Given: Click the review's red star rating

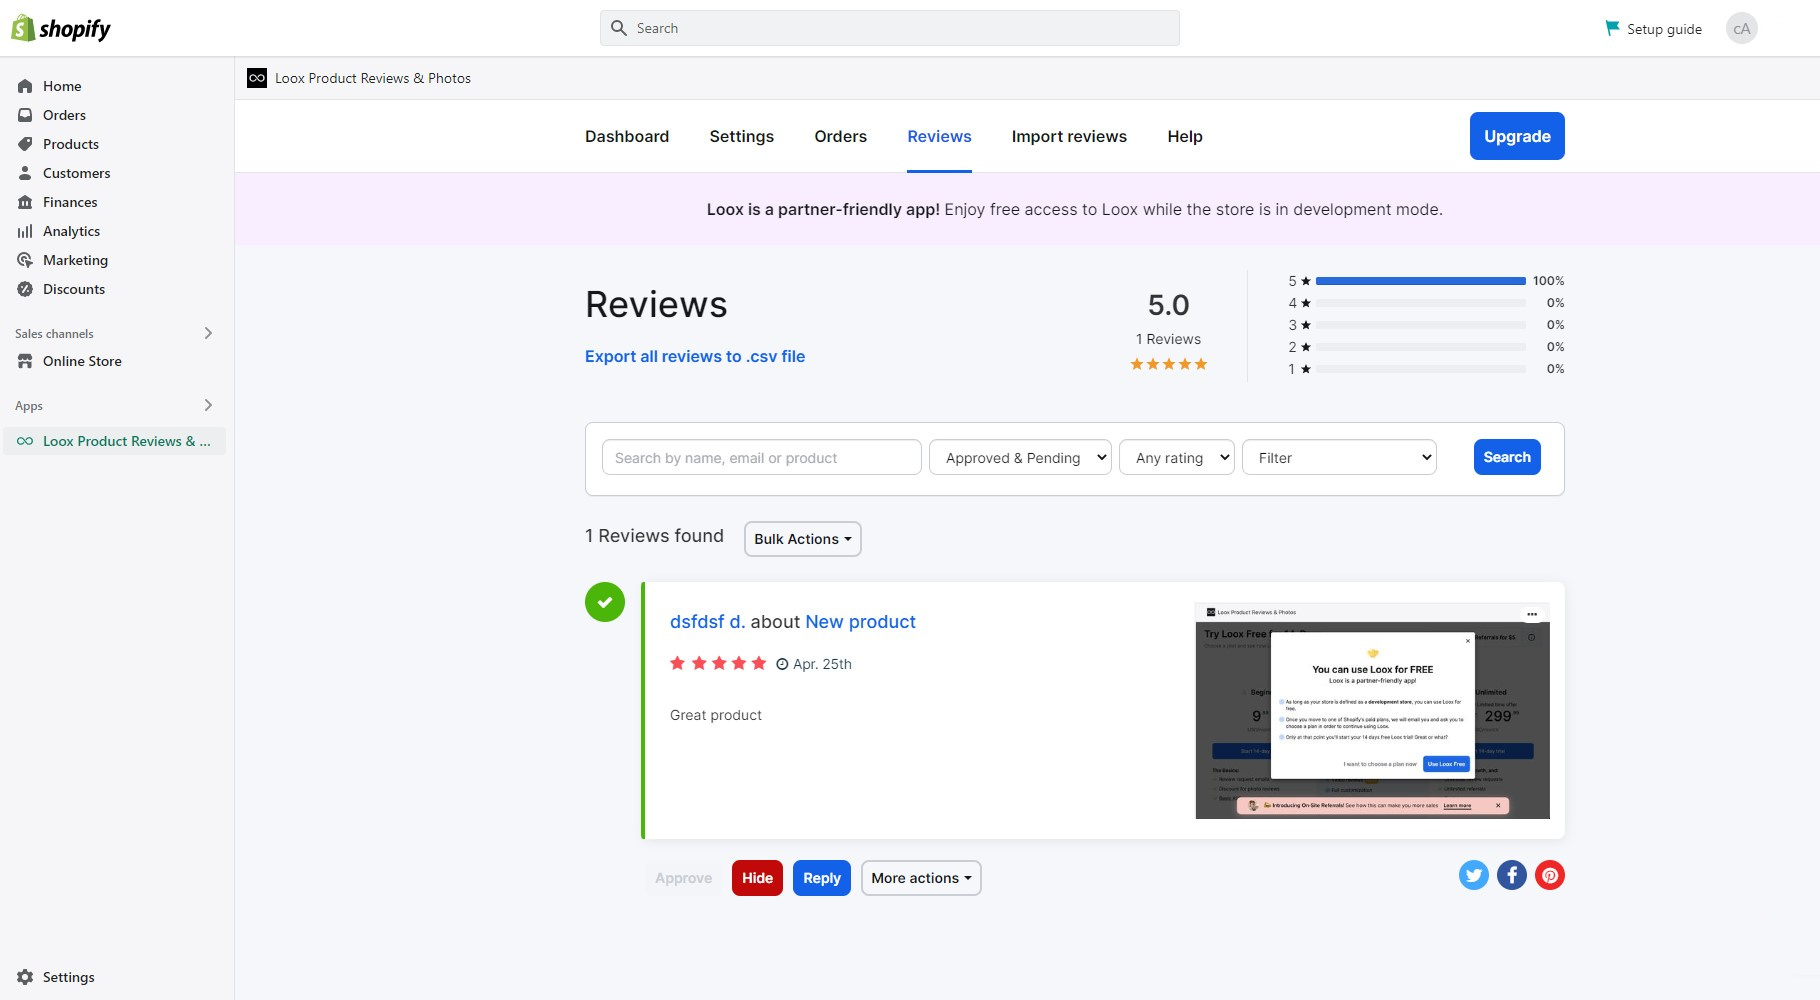Looking at the screenshot, I should tap(718, 663).
